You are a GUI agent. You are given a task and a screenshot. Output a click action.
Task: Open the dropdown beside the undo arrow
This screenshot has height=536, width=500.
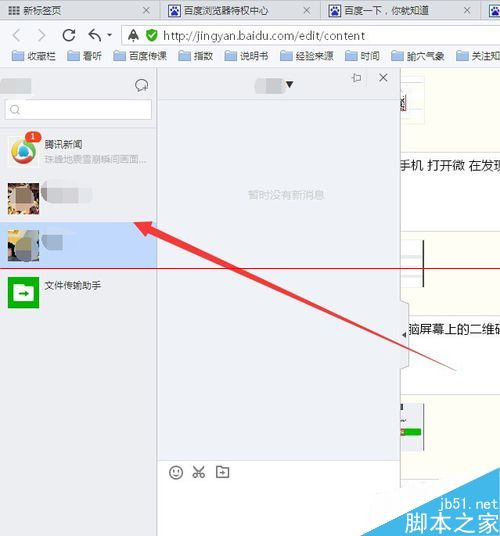109,35
